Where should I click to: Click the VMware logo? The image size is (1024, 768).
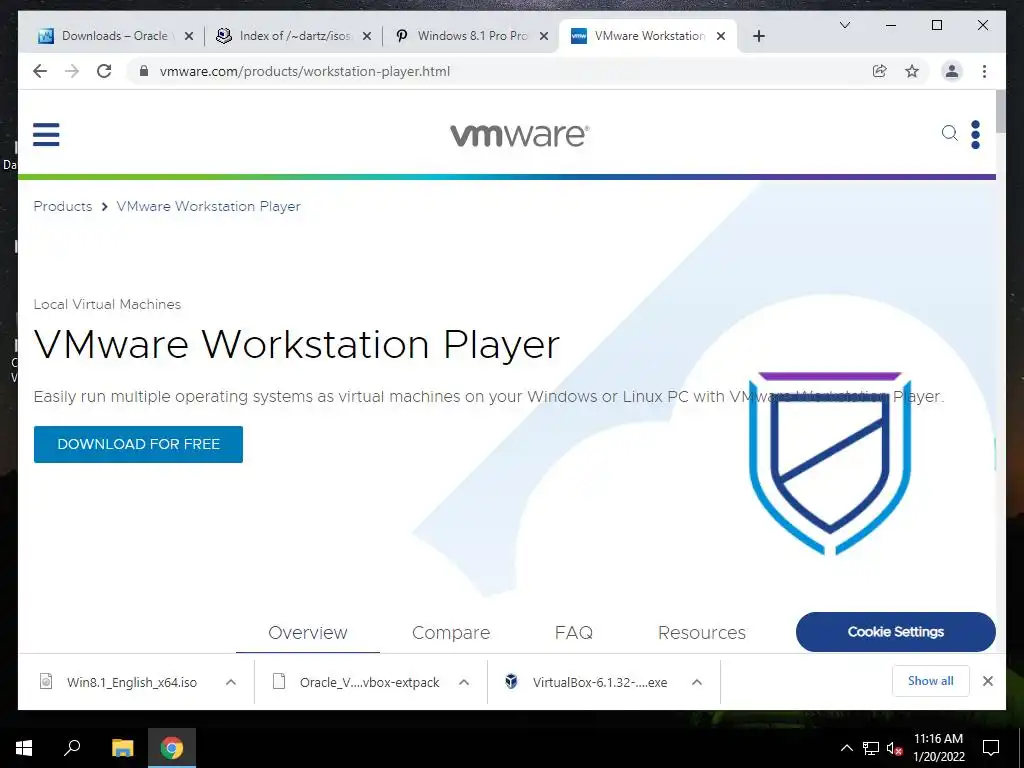pyautogui.click(x=520, y=135)
